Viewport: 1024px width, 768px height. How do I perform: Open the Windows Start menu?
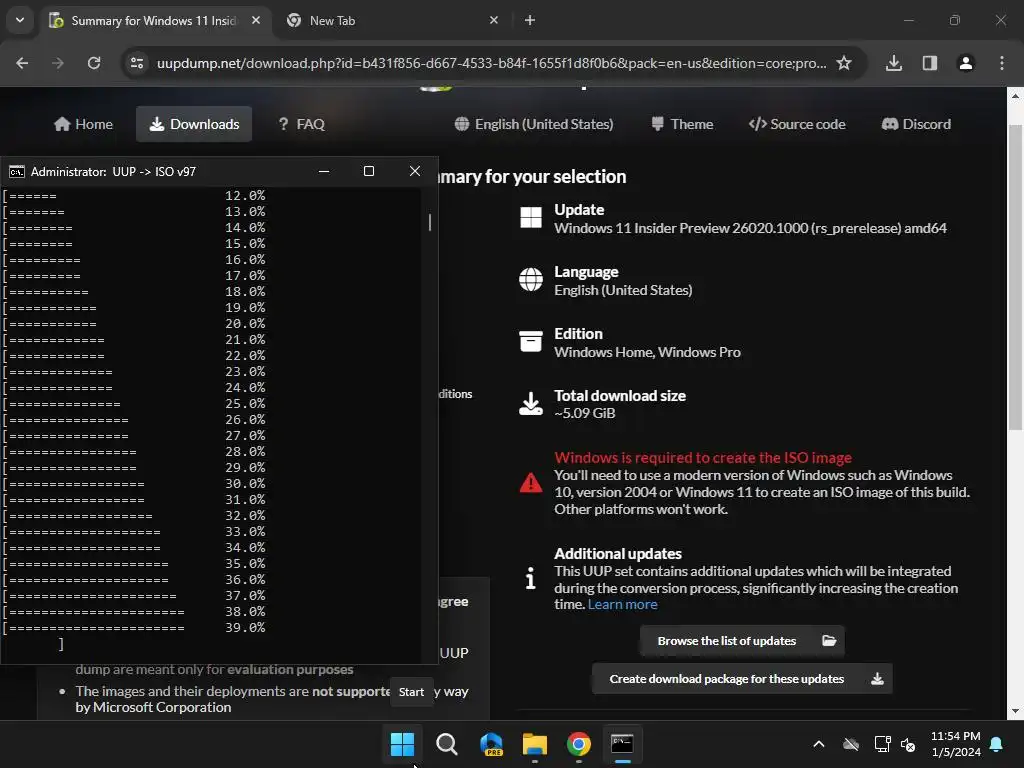[402, 744]
